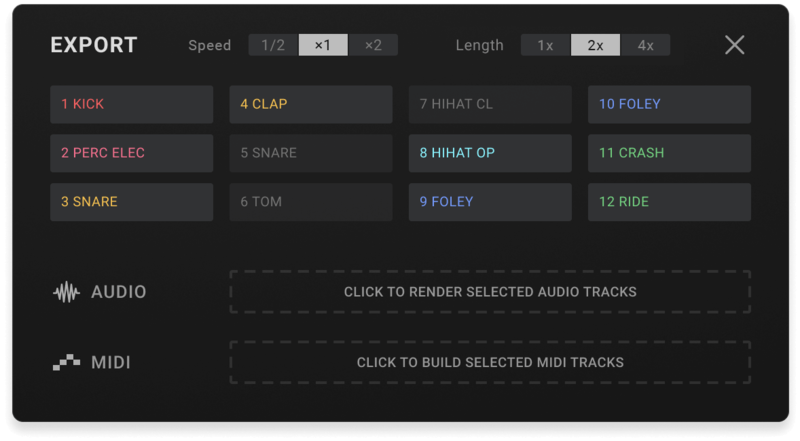Screen dimensions: 800x441
Task: Enable the 7 HIHAT CL track
Action: tap(490, 104)
